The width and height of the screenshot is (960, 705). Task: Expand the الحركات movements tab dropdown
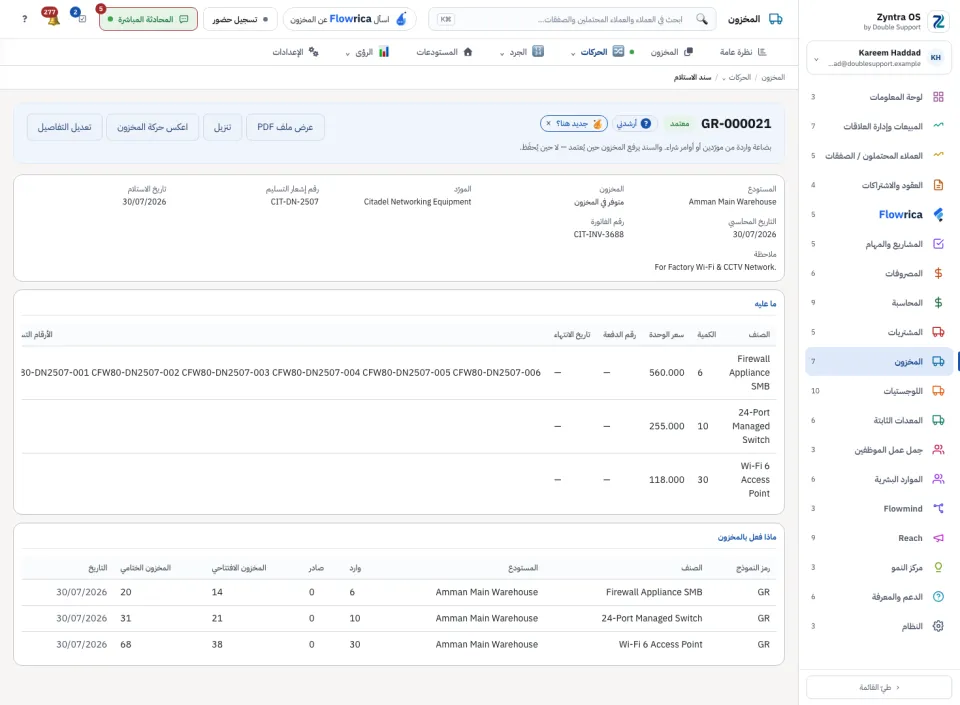[x=573, y=53]
